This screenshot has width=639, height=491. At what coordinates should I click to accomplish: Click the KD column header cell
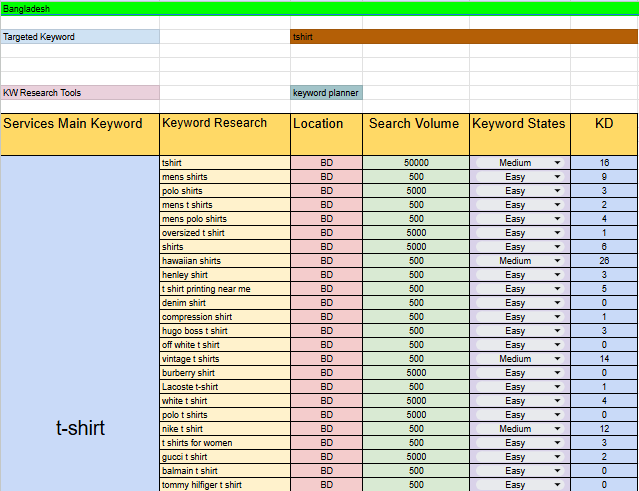point(604,134)
